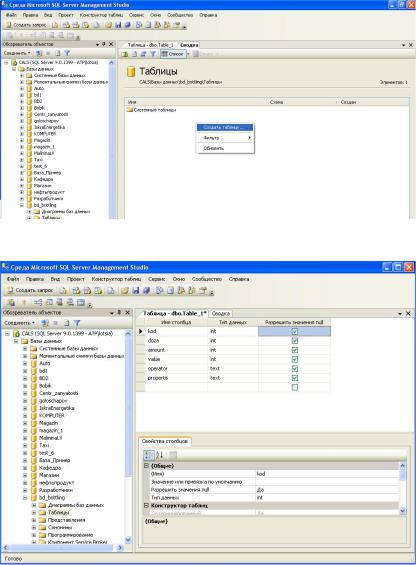
Task: Click Save All icon in designer window toolbar
Action: (x=146, y=290)
